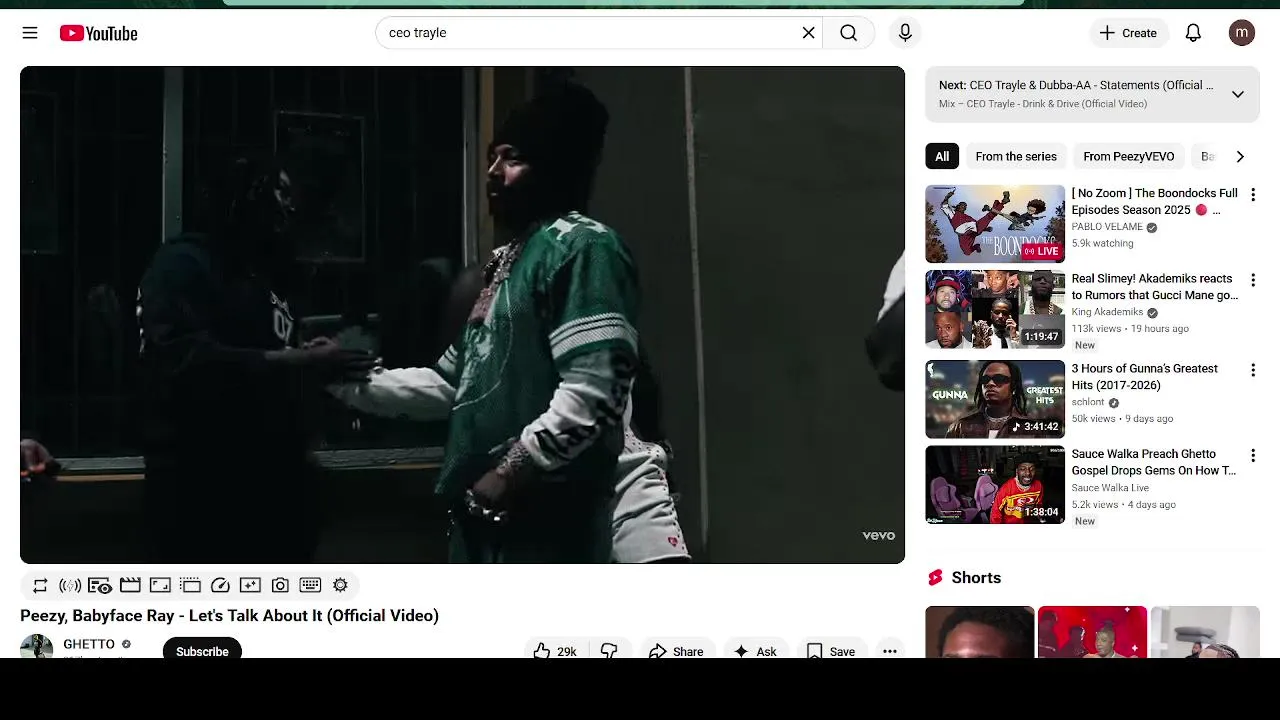Open 'Real Slimey! Akademiks reacts' video title
The image size is (1280, 720).
tap(1155, 287)
